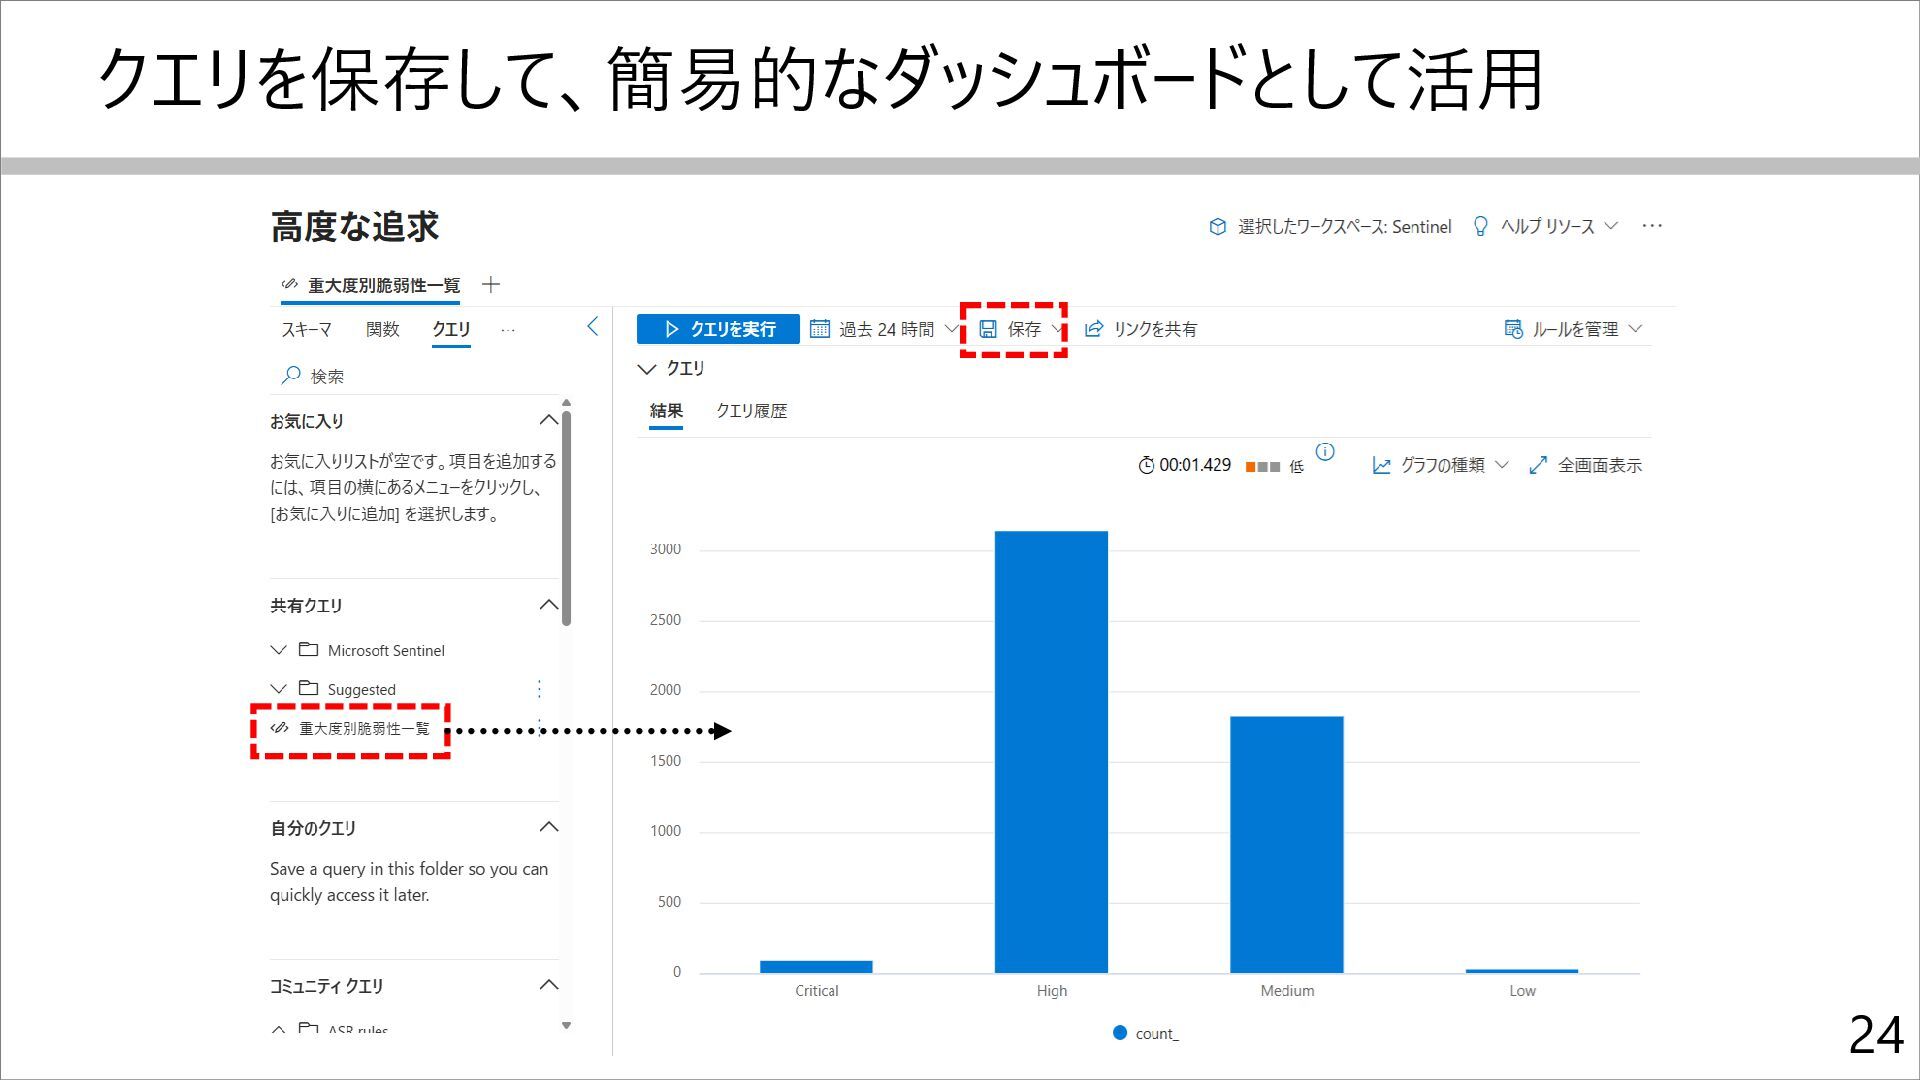Viewport: 1920px width, 1080px height.
Task: Collapse the お気に入り section
Action: click(x=548, y=420)
